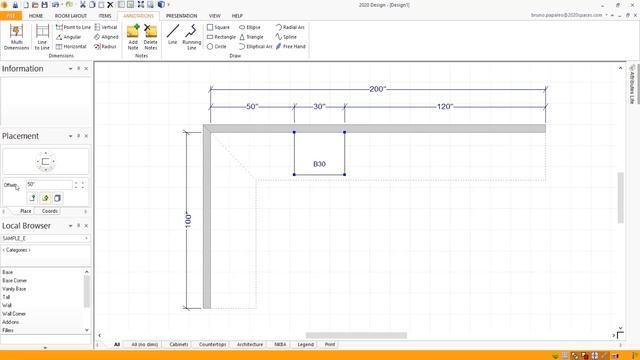Draw a Square shape
This screenshot has height=360, width=640.
click(x=218, y=27)
